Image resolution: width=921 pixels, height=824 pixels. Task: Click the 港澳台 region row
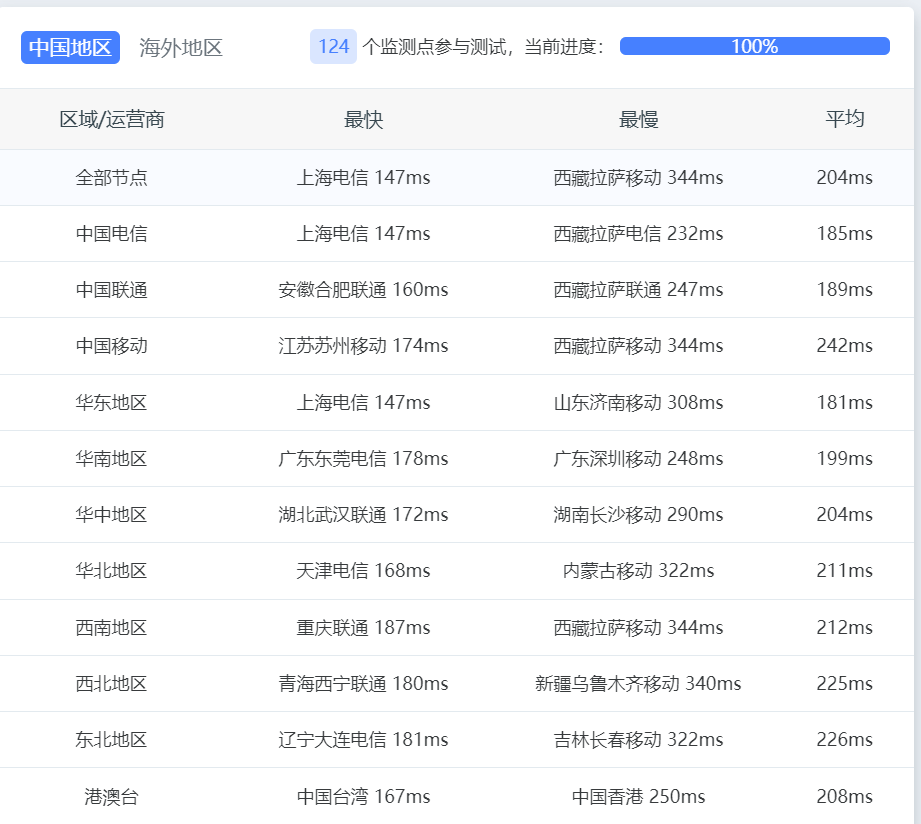(x=457, y=796)
